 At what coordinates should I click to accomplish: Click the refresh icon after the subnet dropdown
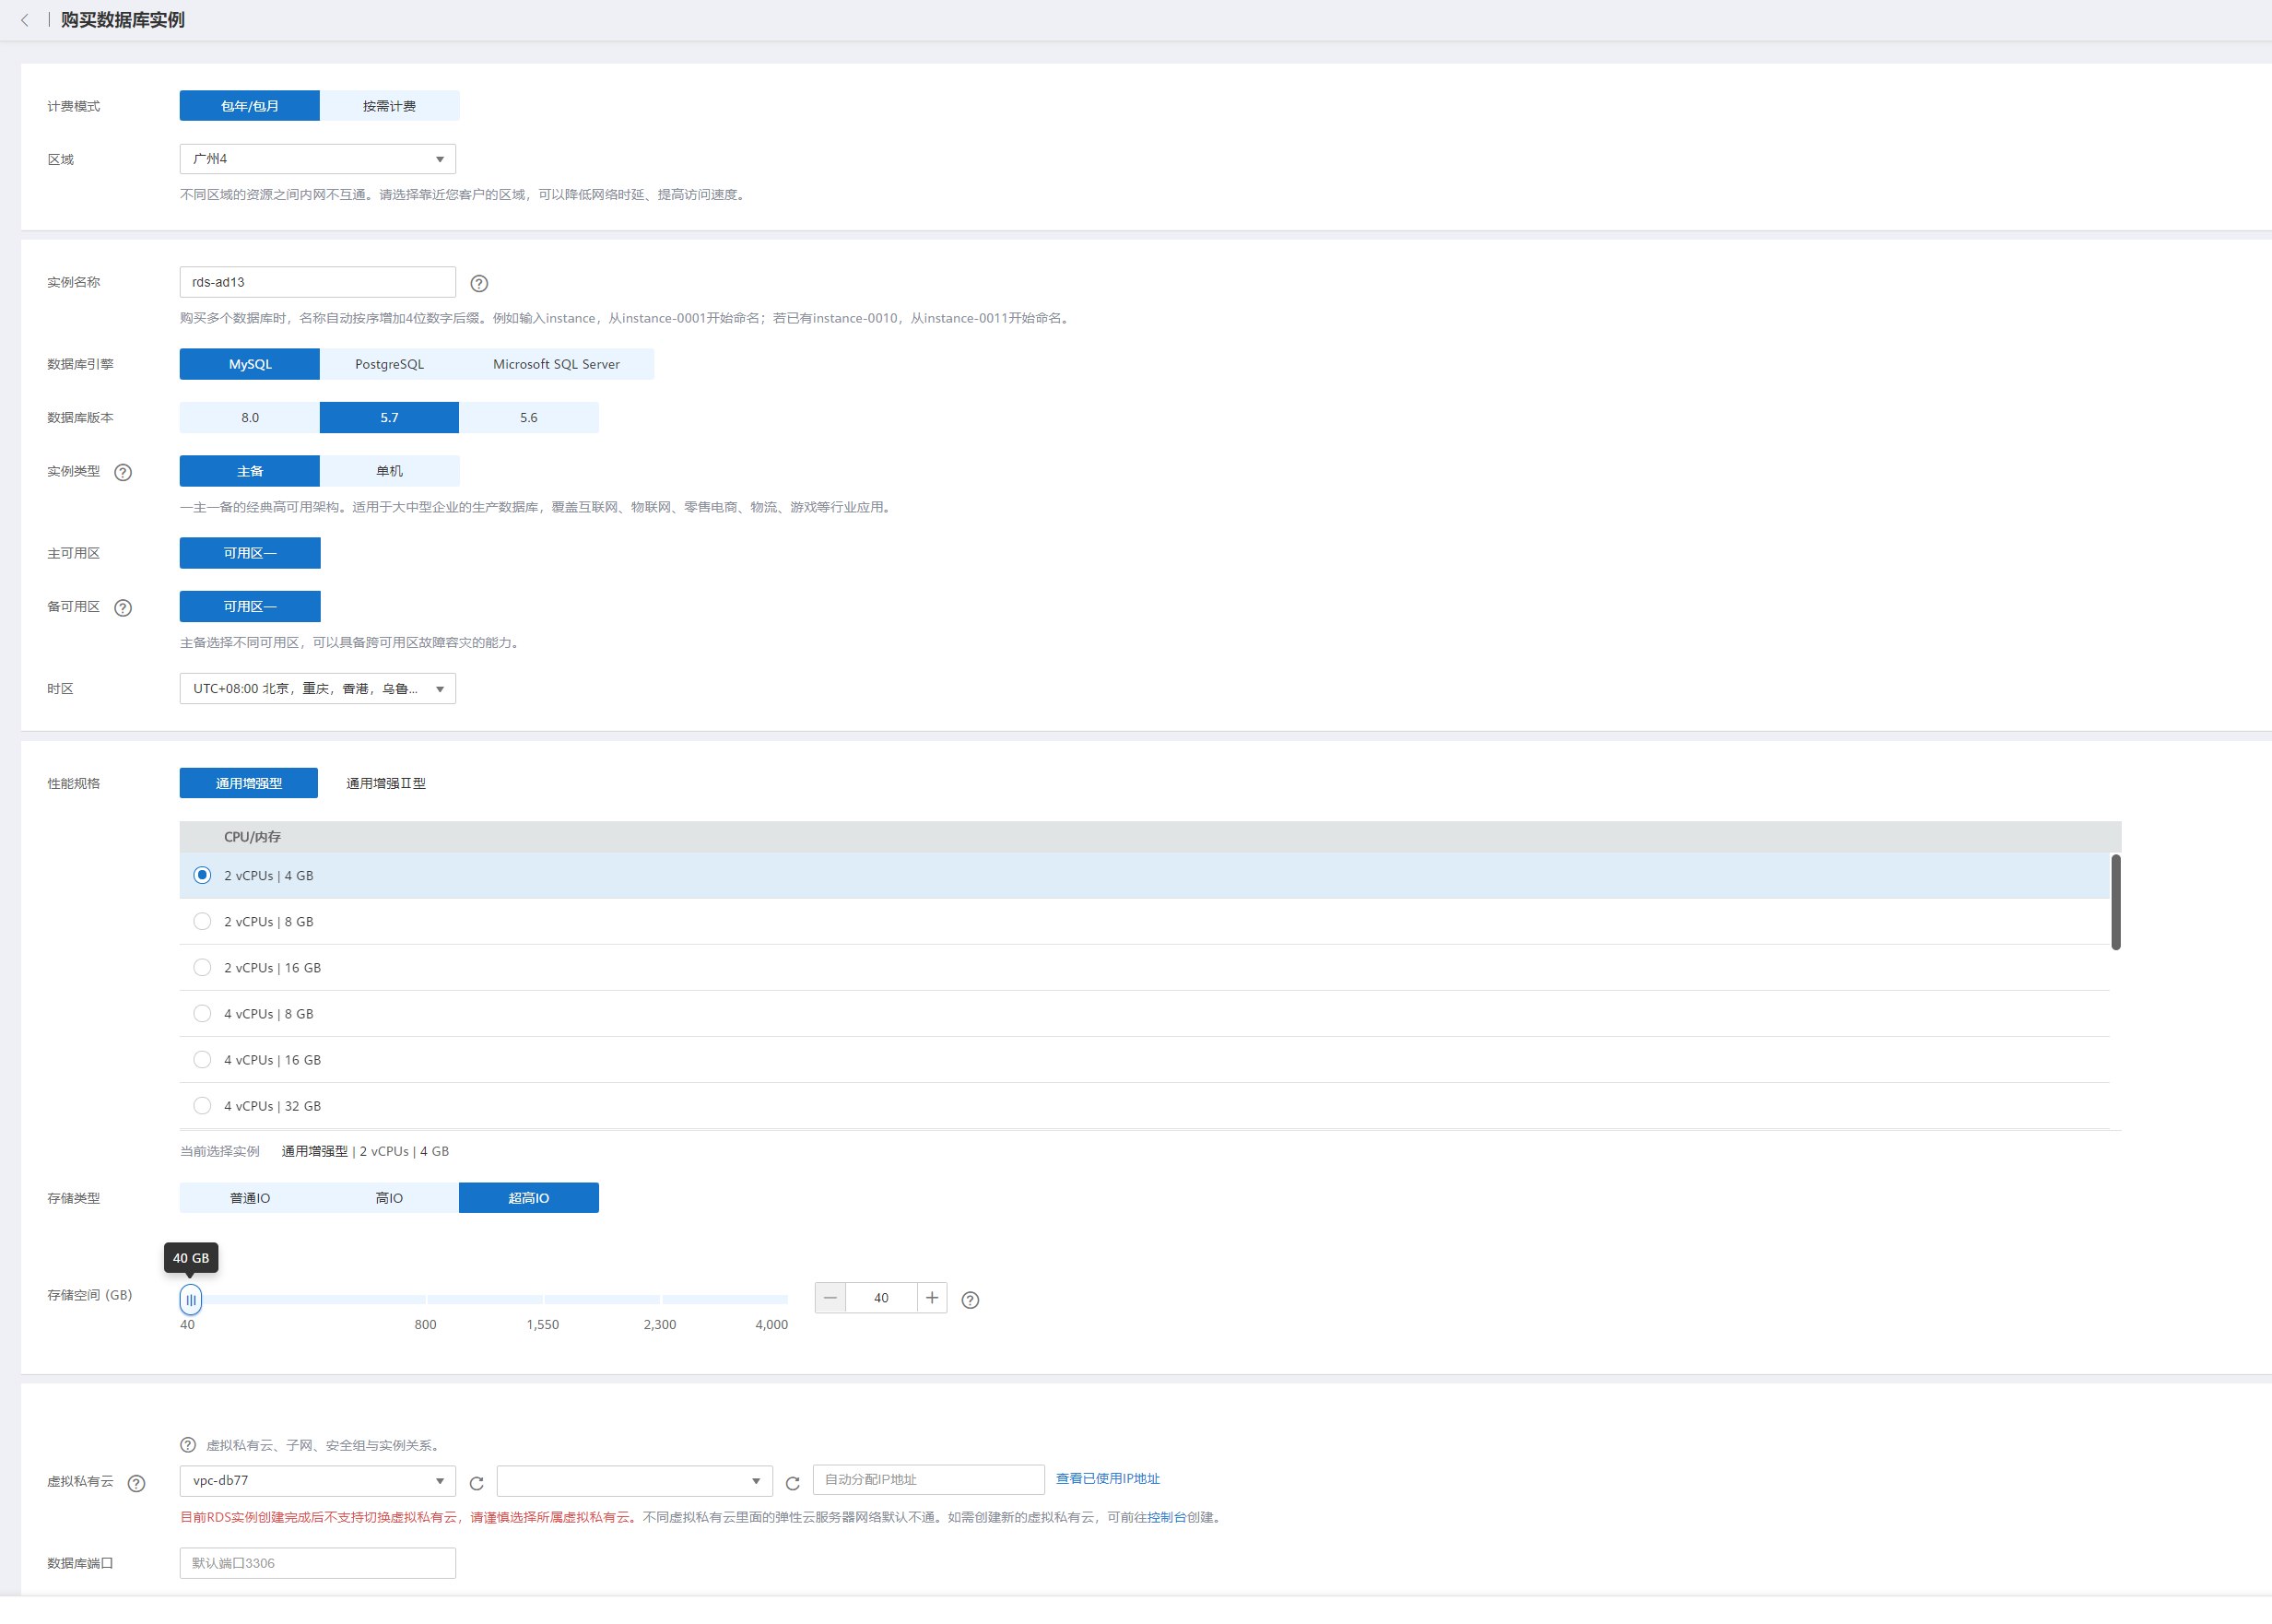tap(793, 1483)
